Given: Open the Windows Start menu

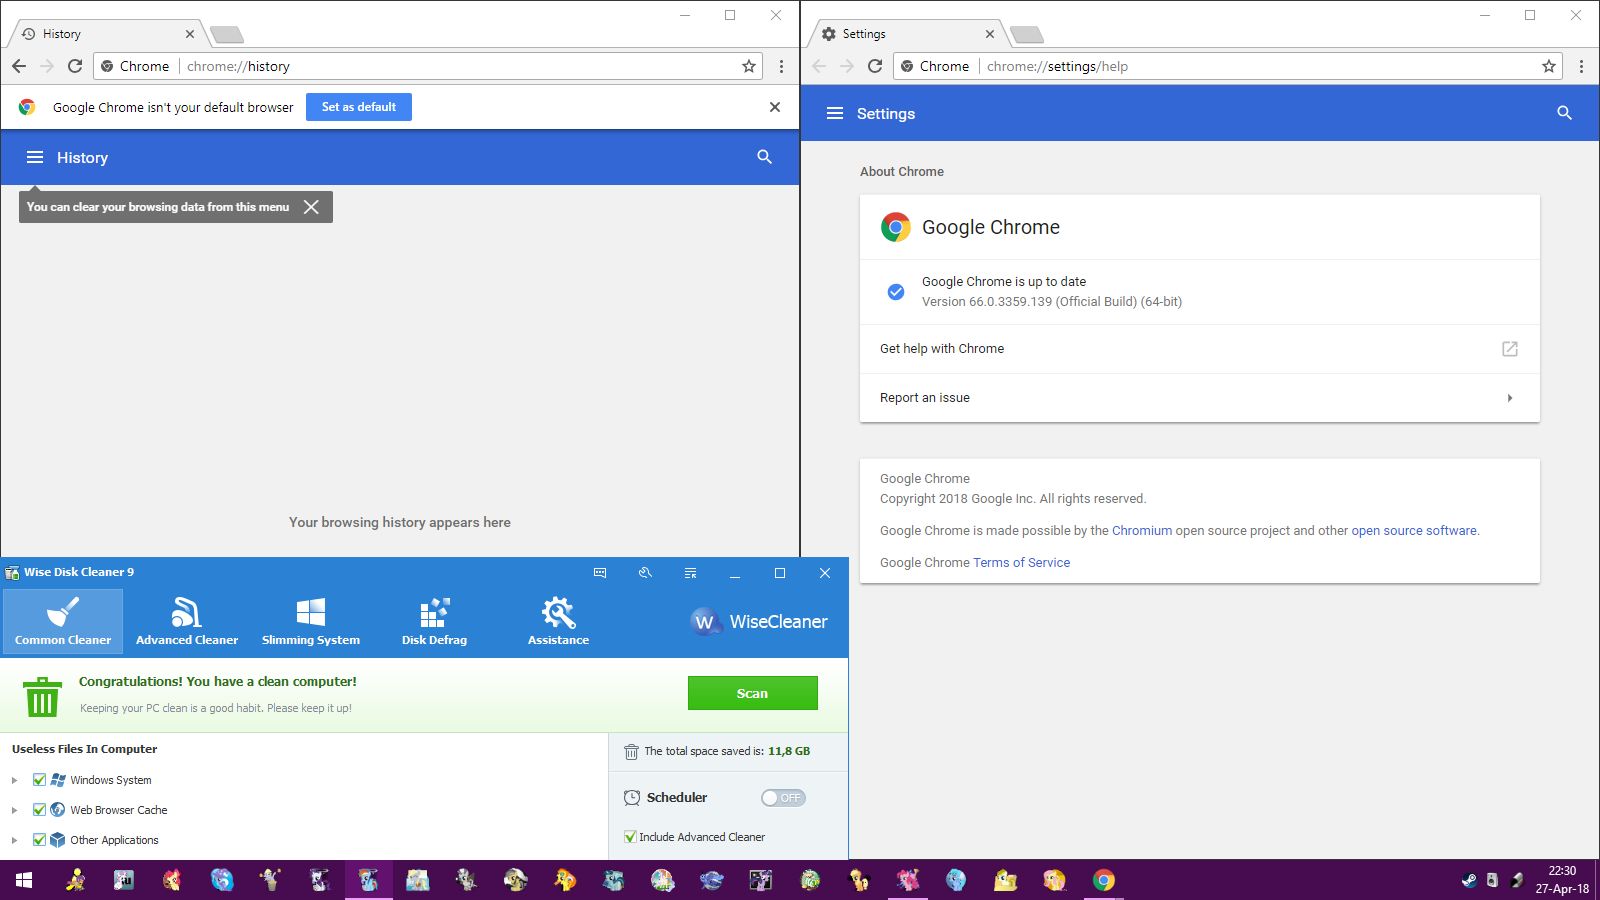Looking at the screenshot, I should tap(24, 880).
